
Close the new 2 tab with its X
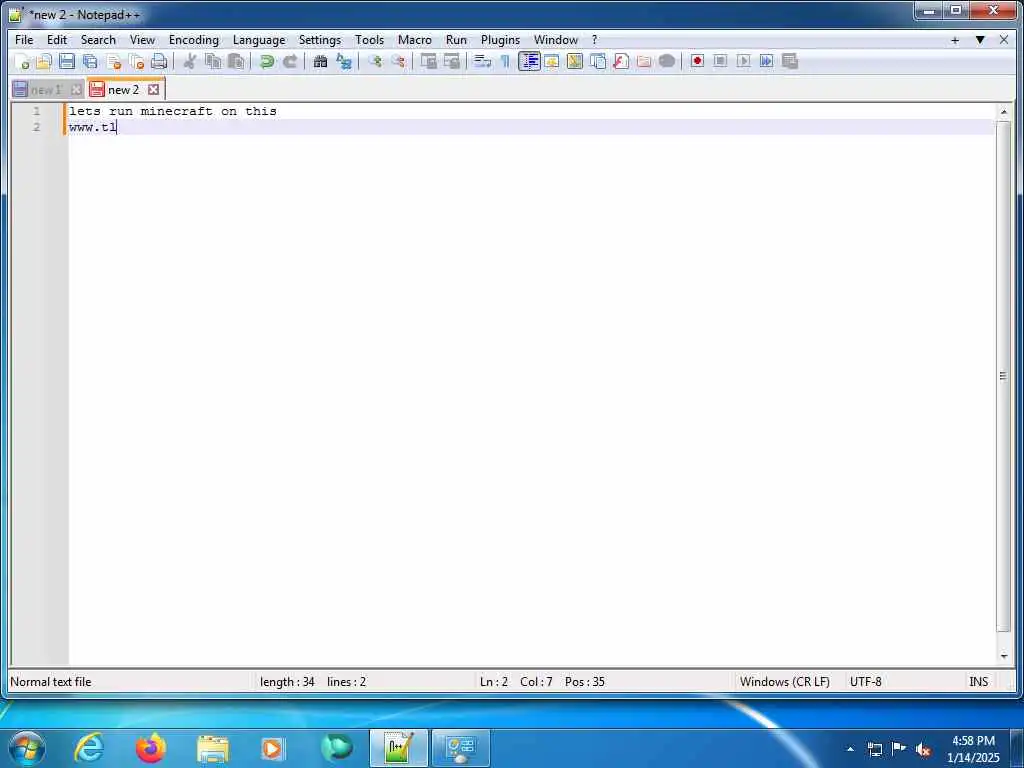click(153, 89)
